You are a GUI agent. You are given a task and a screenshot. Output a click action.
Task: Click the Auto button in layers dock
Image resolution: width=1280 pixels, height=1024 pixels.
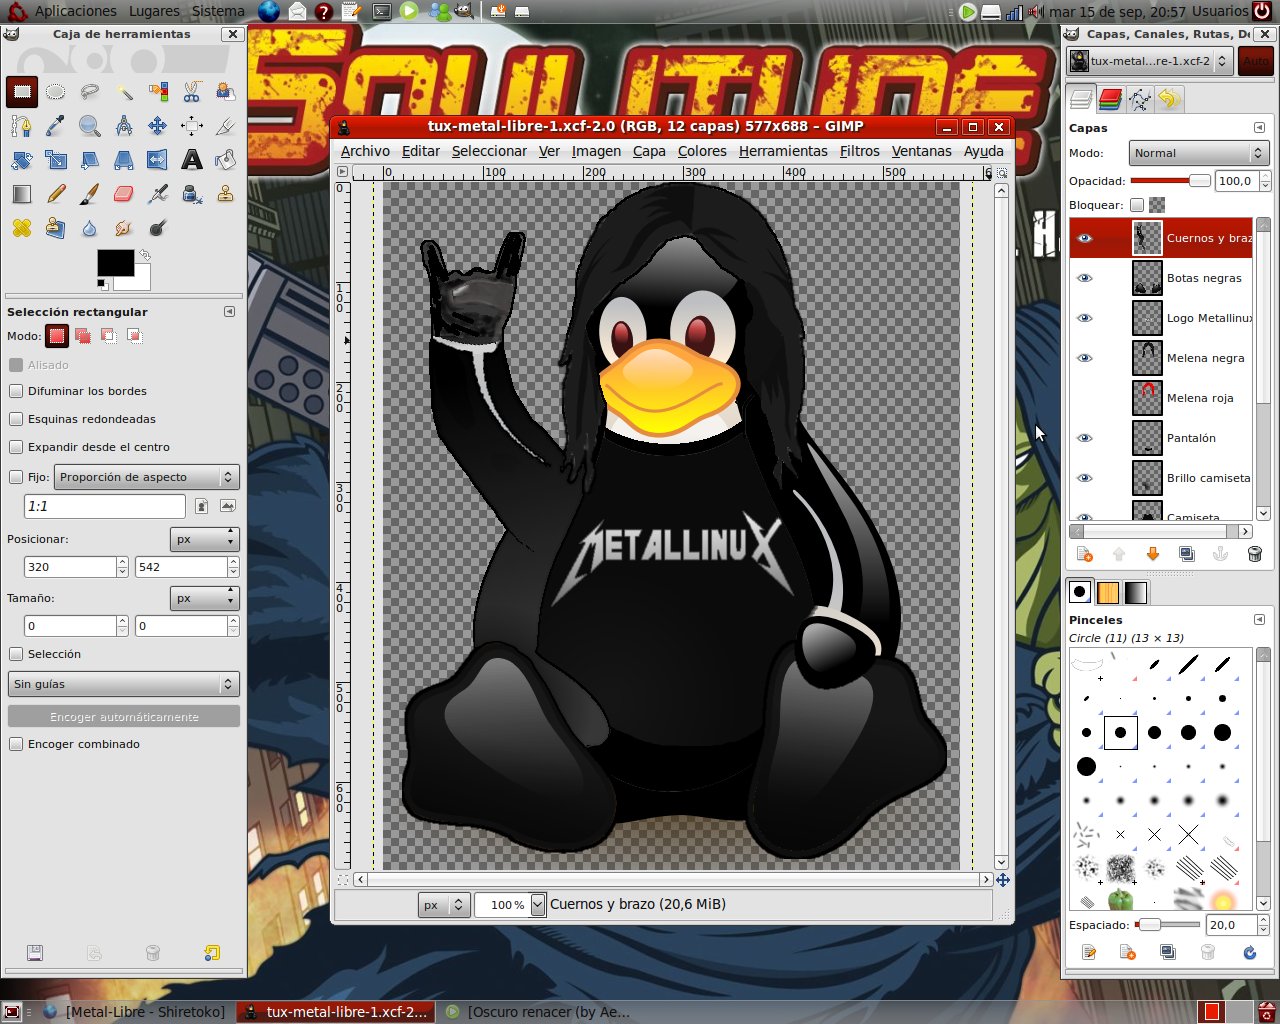point(1256,61)
